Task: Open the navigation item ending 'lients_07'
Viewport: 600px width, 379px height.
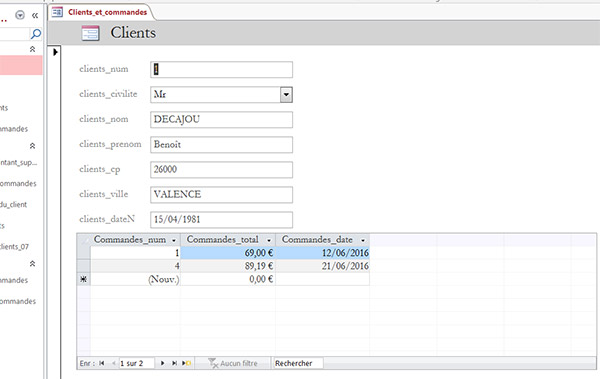Action: (15, 247)
